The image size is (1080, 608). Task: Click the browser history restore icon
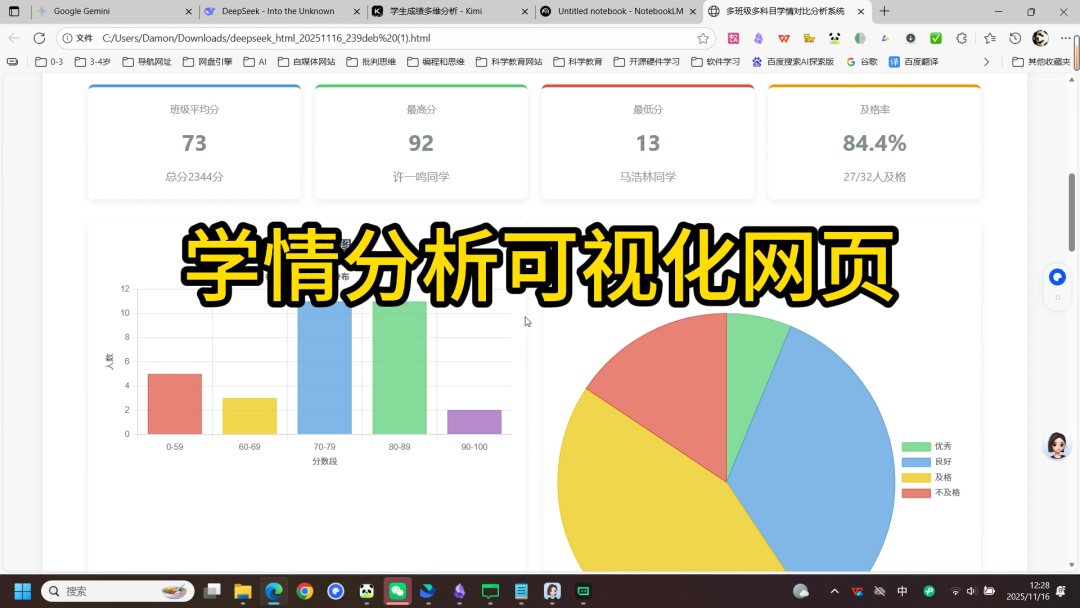click(x=1015, y=37)
